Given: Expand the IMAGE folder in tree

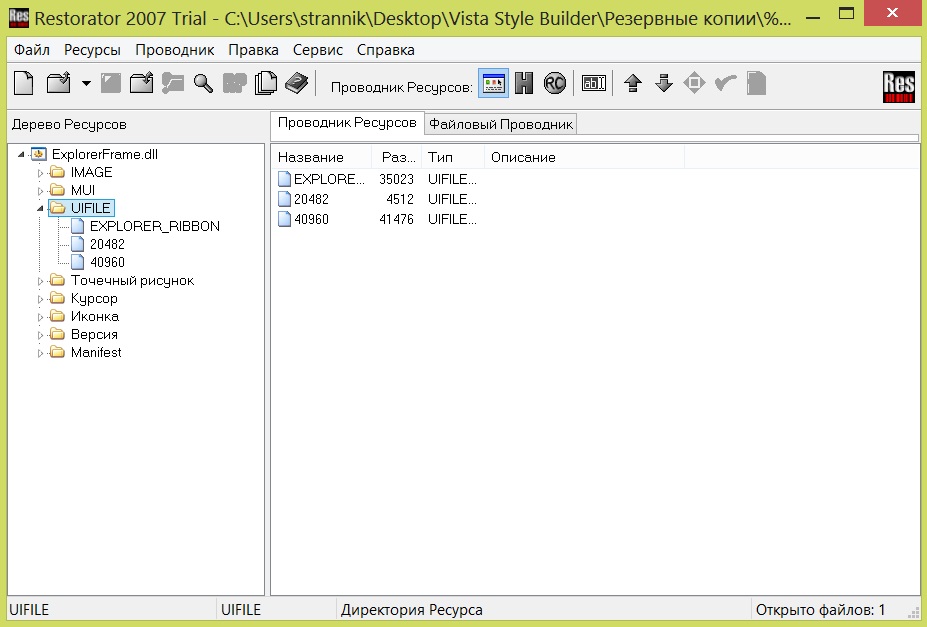Looking at the screenshot, I should click(41, 173).
